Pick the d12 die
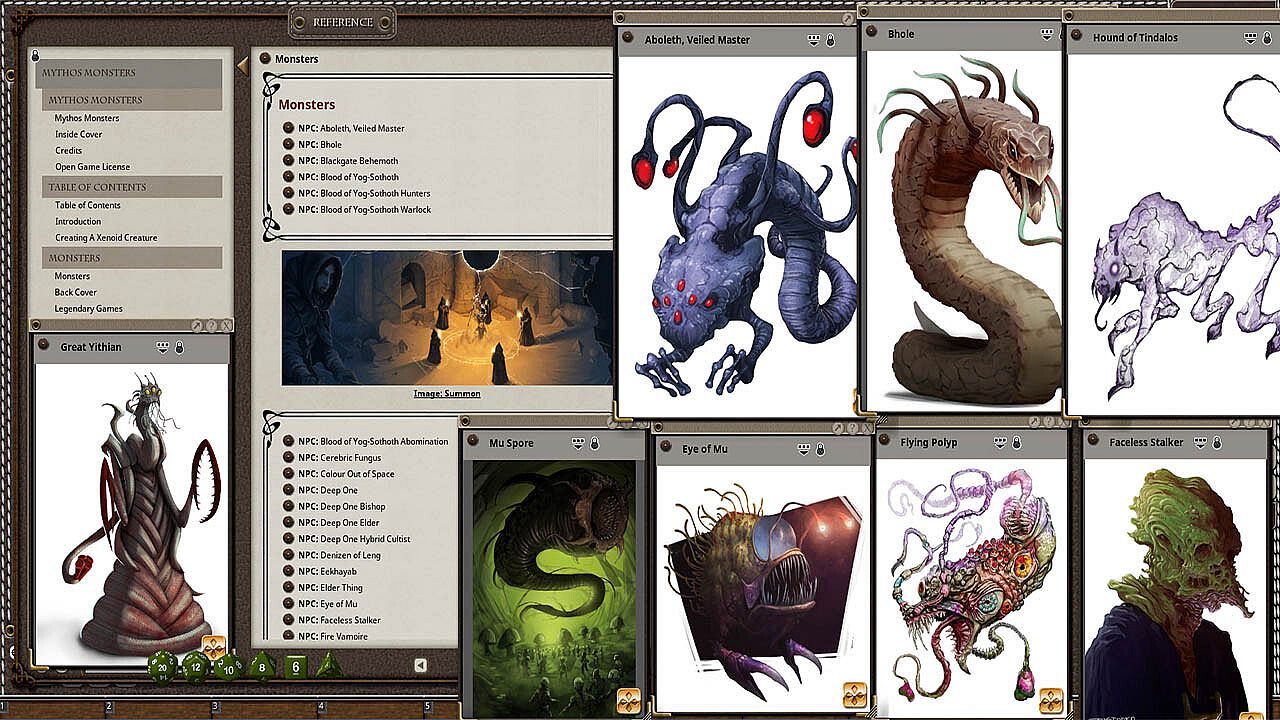1280x720 pixels. click(196, 666)
